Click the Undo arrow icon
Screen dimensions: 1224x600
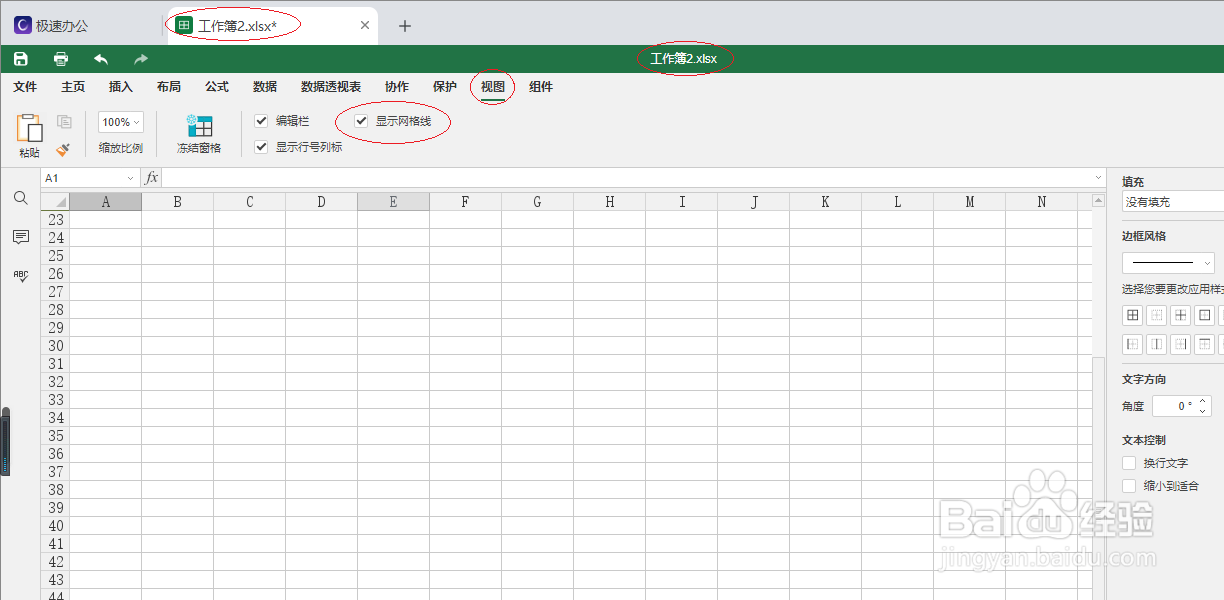tap(101, 59)
